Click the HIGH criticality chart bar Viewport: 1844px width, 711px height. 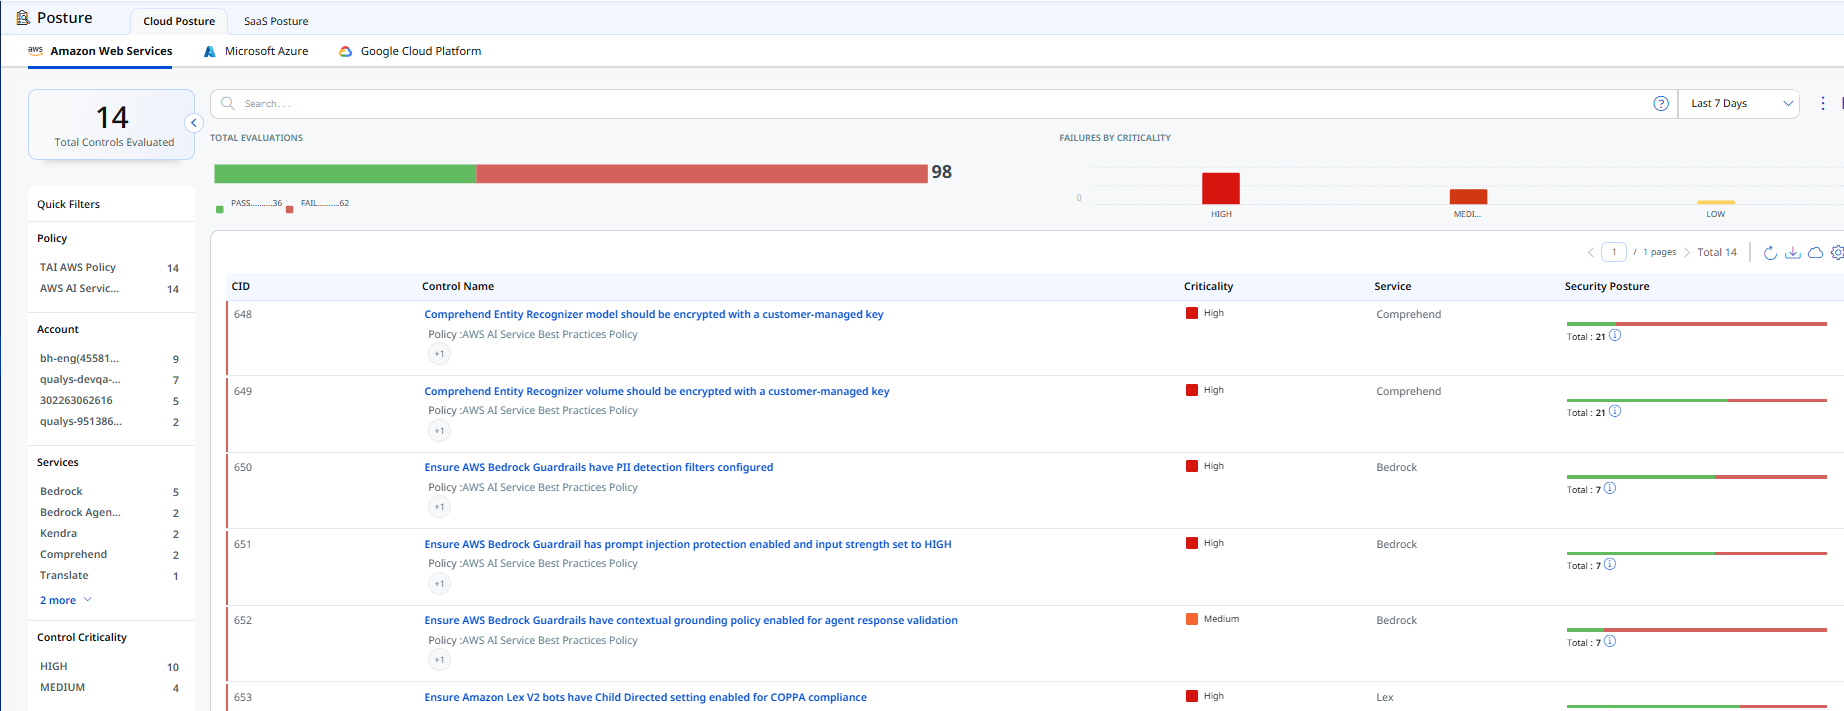pos(1221,188)
